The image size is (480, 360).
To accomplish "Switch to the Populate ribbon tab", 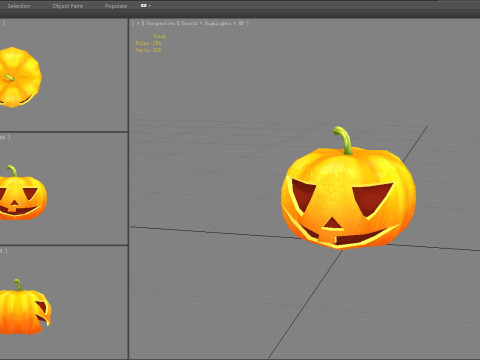I will pos(116,6).
